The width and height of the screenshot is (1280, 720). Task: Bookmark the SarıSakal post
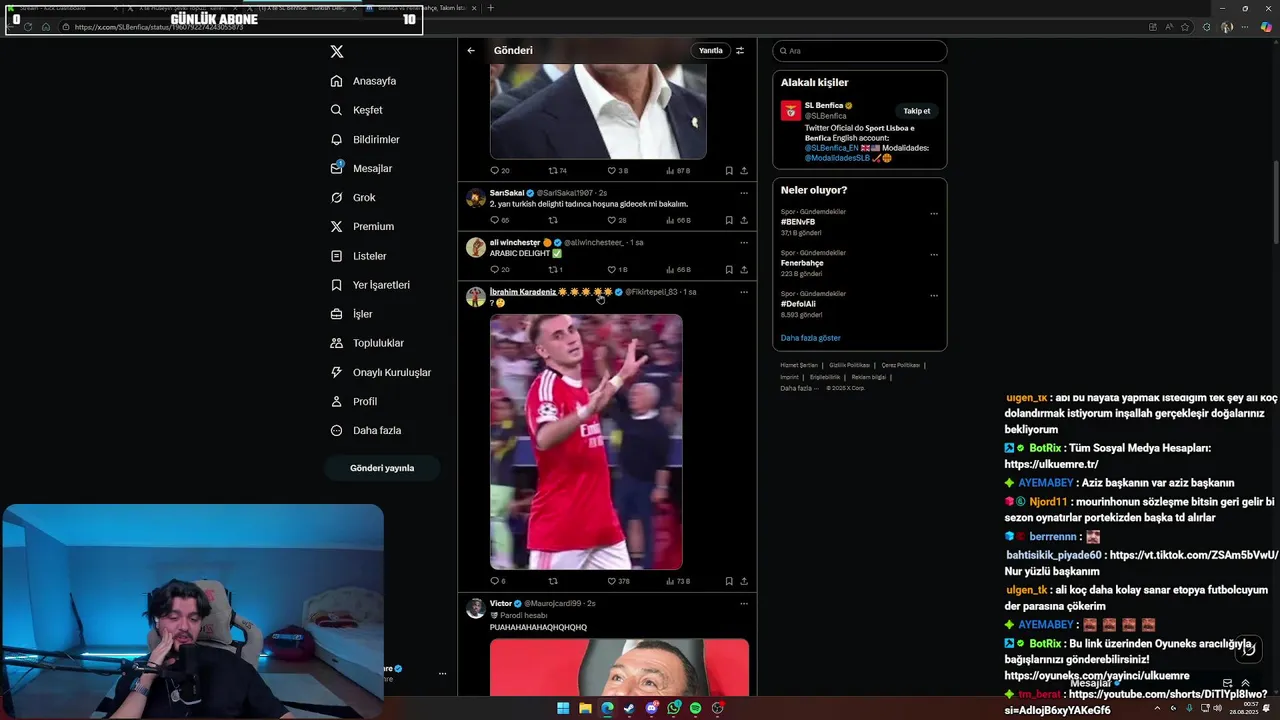tap(729, 220)
